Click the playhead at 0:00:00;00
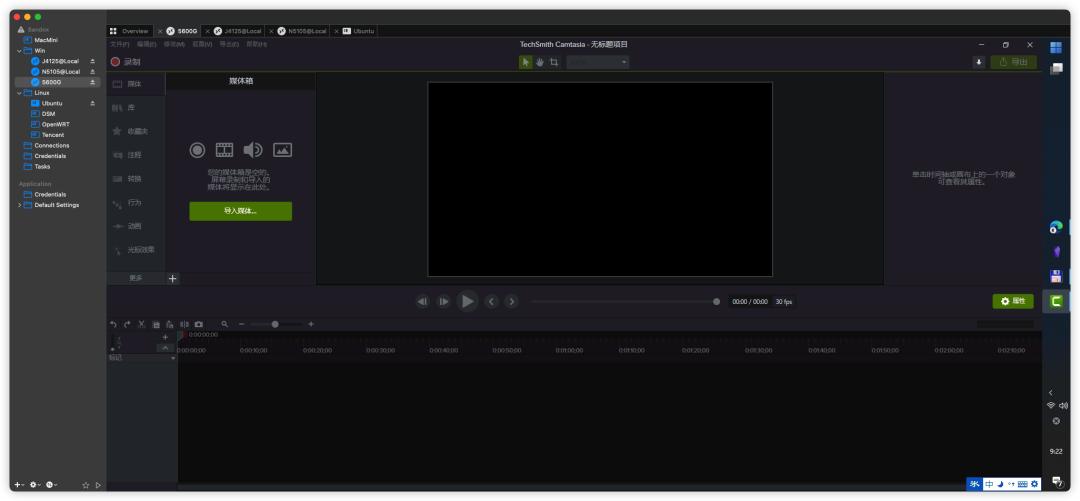The image size is (1080, 501). [182, 335]
